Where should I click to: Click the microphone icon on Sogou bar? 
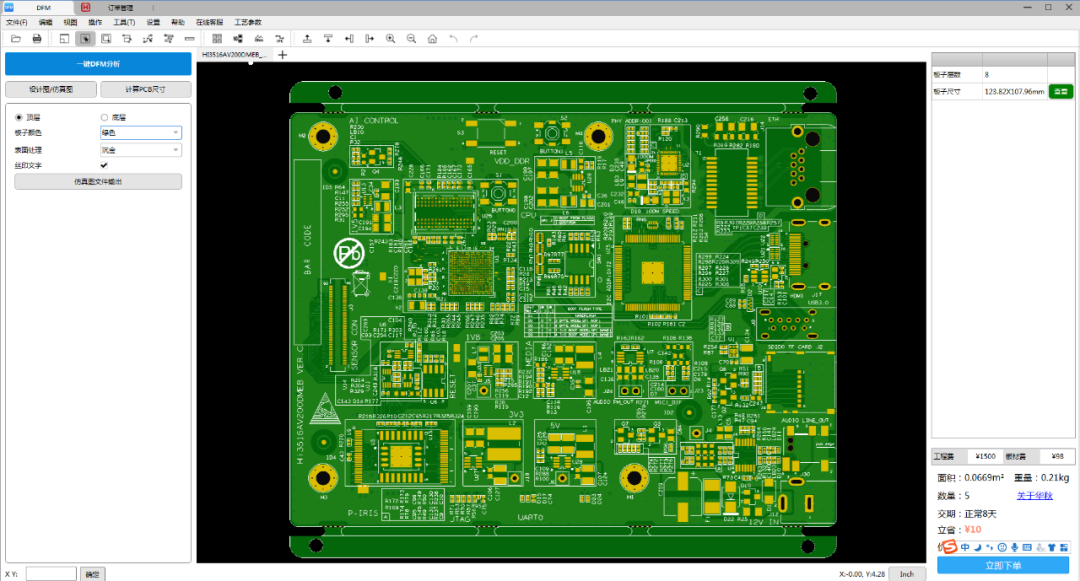click(x=1015, y=547)
